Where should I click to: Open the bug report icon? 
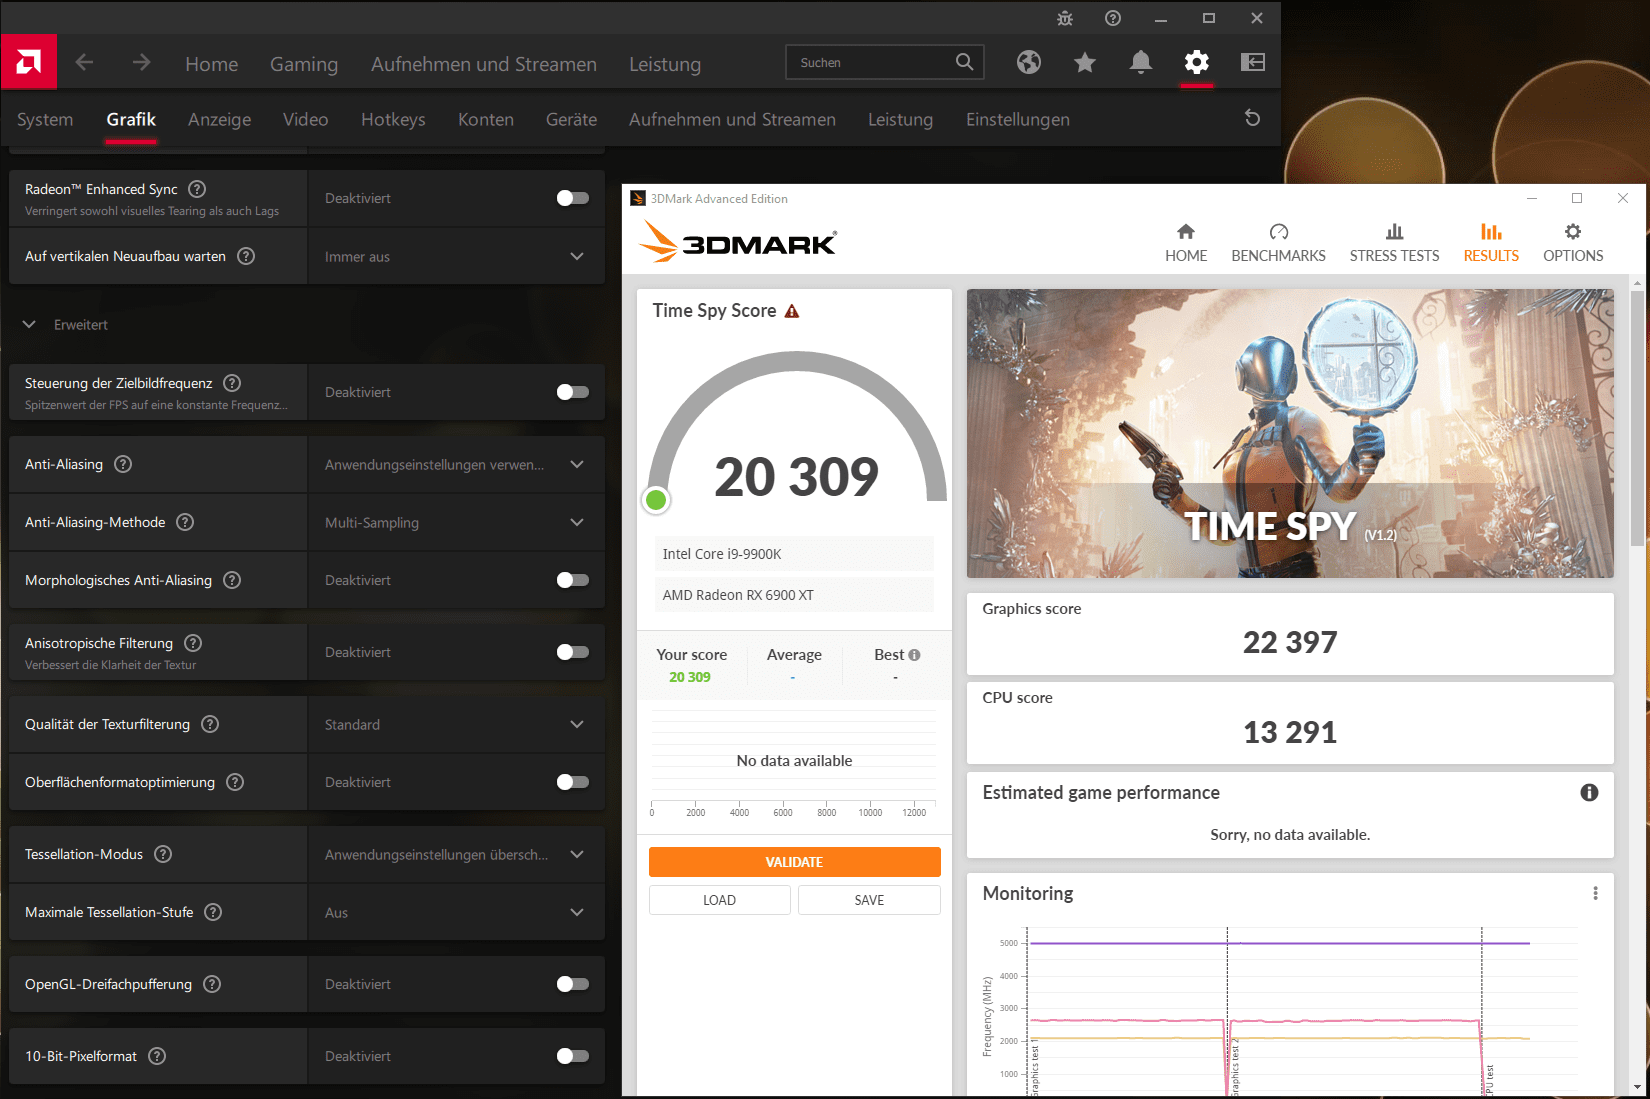pos(1065,18)
